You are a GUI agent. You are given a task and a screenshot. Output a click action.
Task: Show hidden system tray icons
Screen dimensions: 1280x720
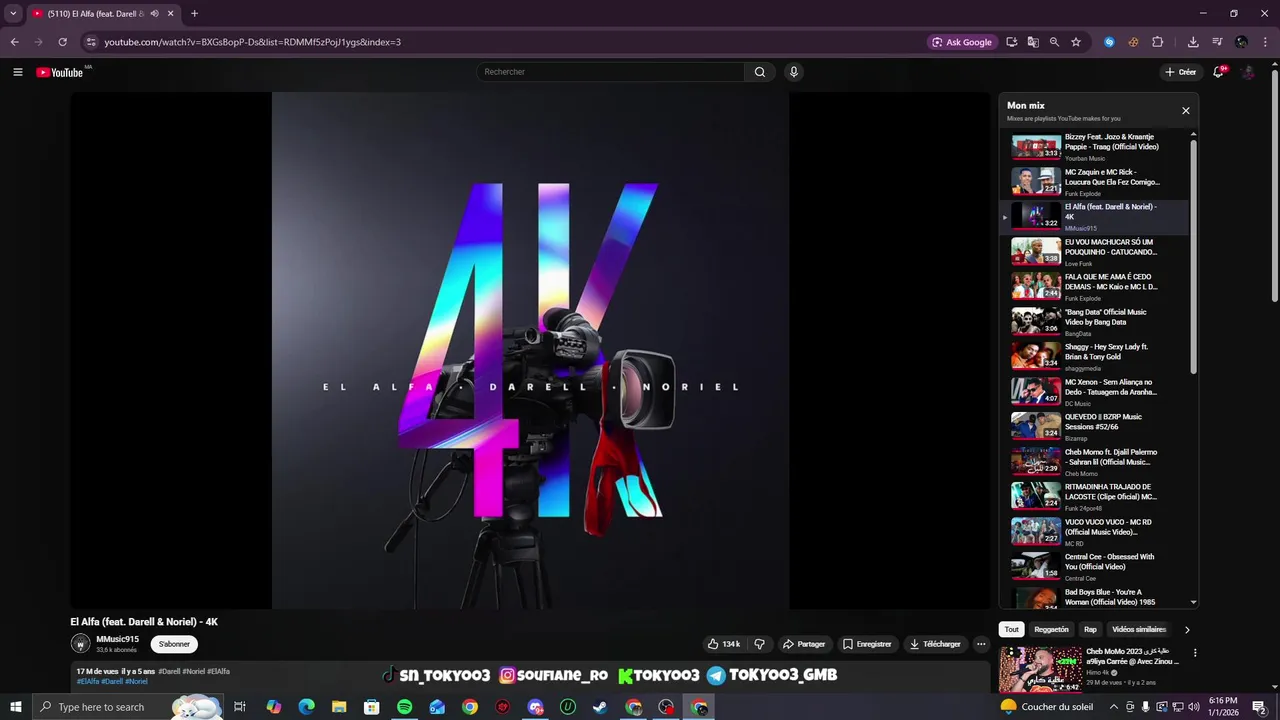(x=1114, y=707)
